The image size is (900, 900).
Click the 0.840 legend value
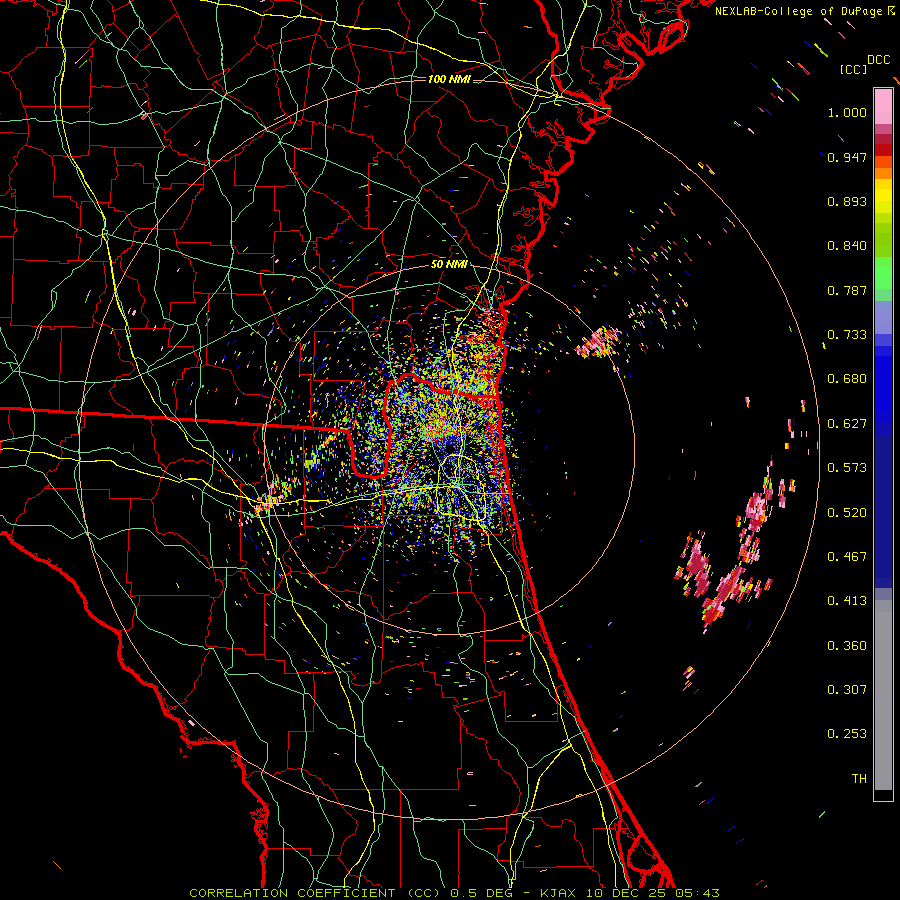[847, 246]
